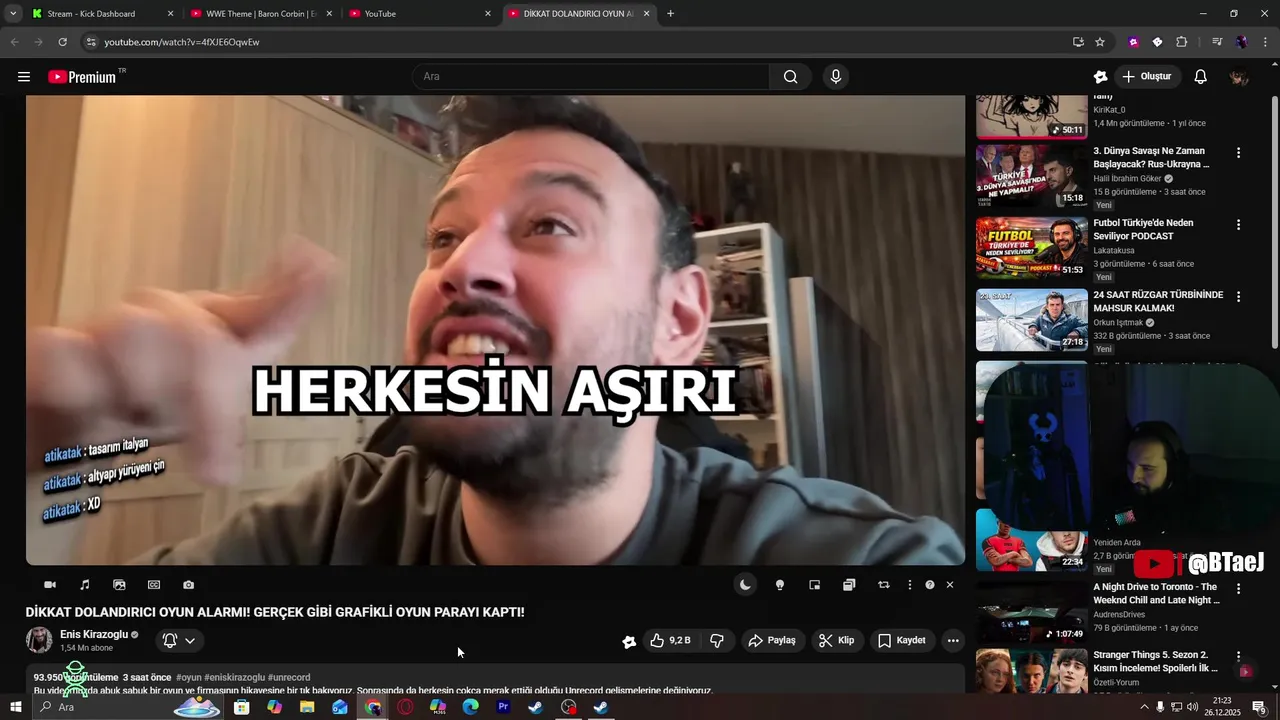Open the YouTube hamburger guide menu
Image resolution: width=1280 pixels, height=720 pixels.
[x=24, y=77]
